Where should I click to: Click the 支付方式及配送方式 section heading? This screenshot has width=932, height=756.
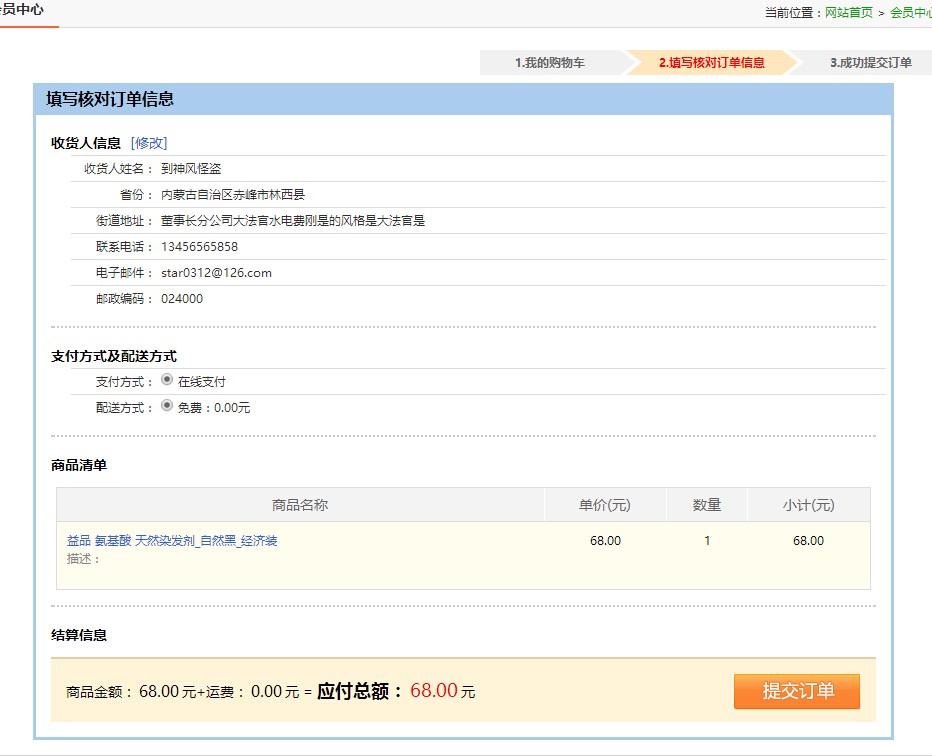pyautogui.click(x=114, y=356)
